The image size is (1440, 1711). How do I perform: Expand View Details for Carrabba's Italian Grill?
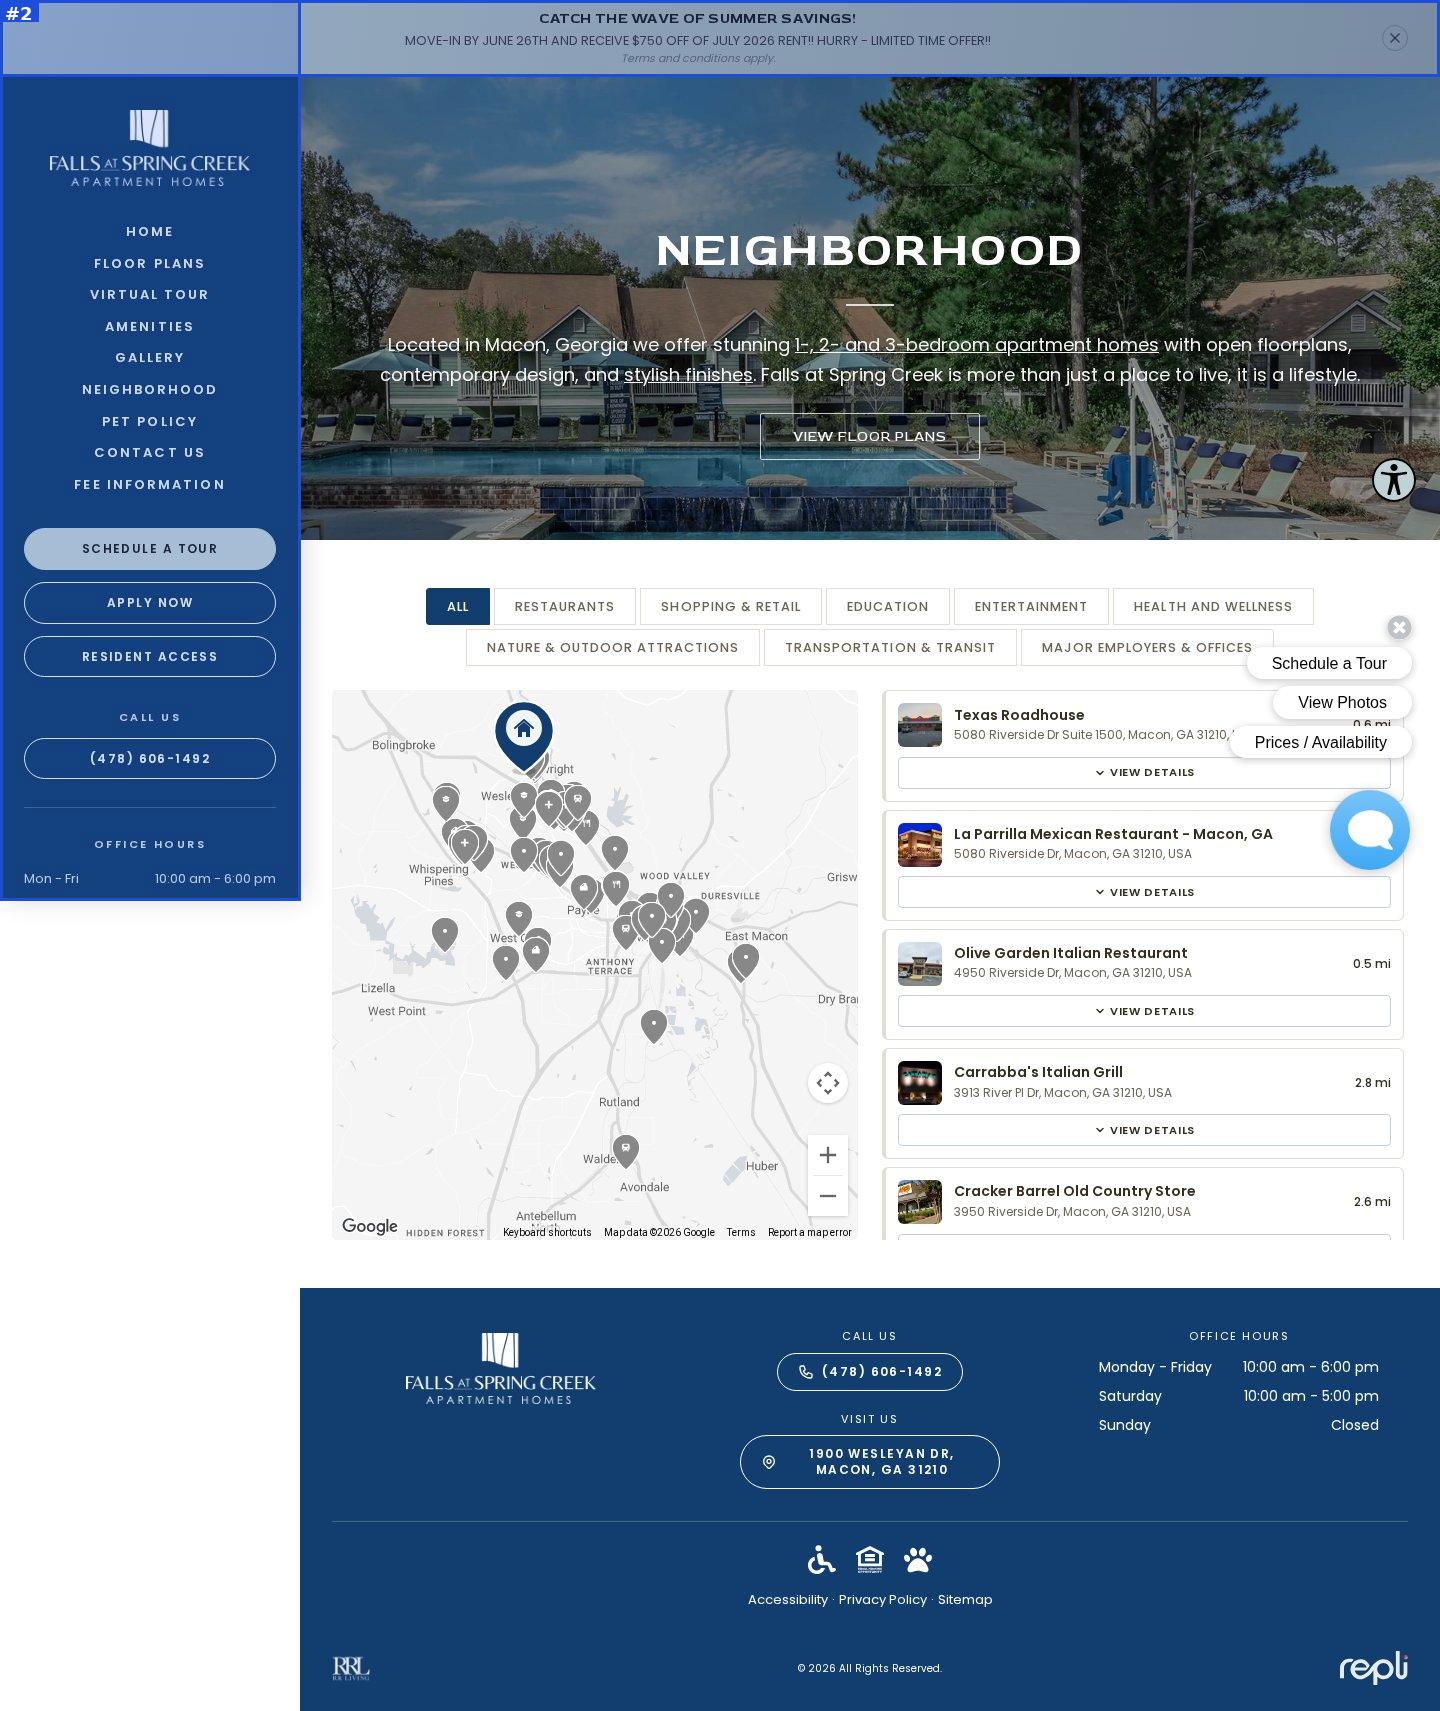tap(1144, 1130)
